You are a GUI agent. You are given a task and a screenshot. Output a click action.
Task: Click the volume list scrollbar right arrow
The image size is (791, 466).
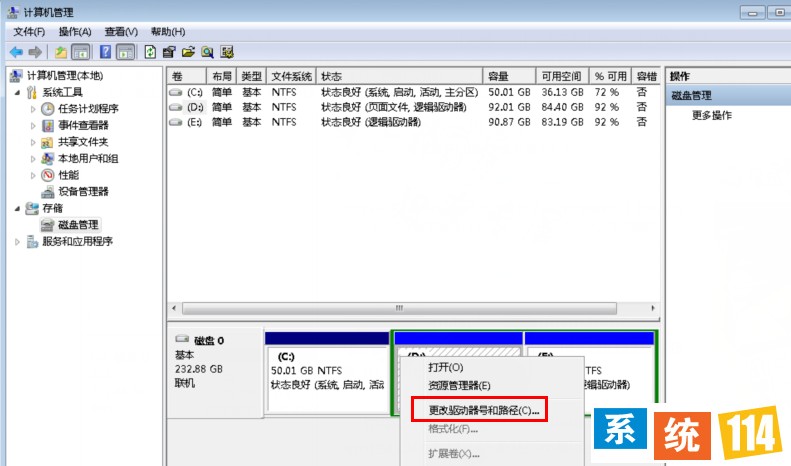(653, 308)
